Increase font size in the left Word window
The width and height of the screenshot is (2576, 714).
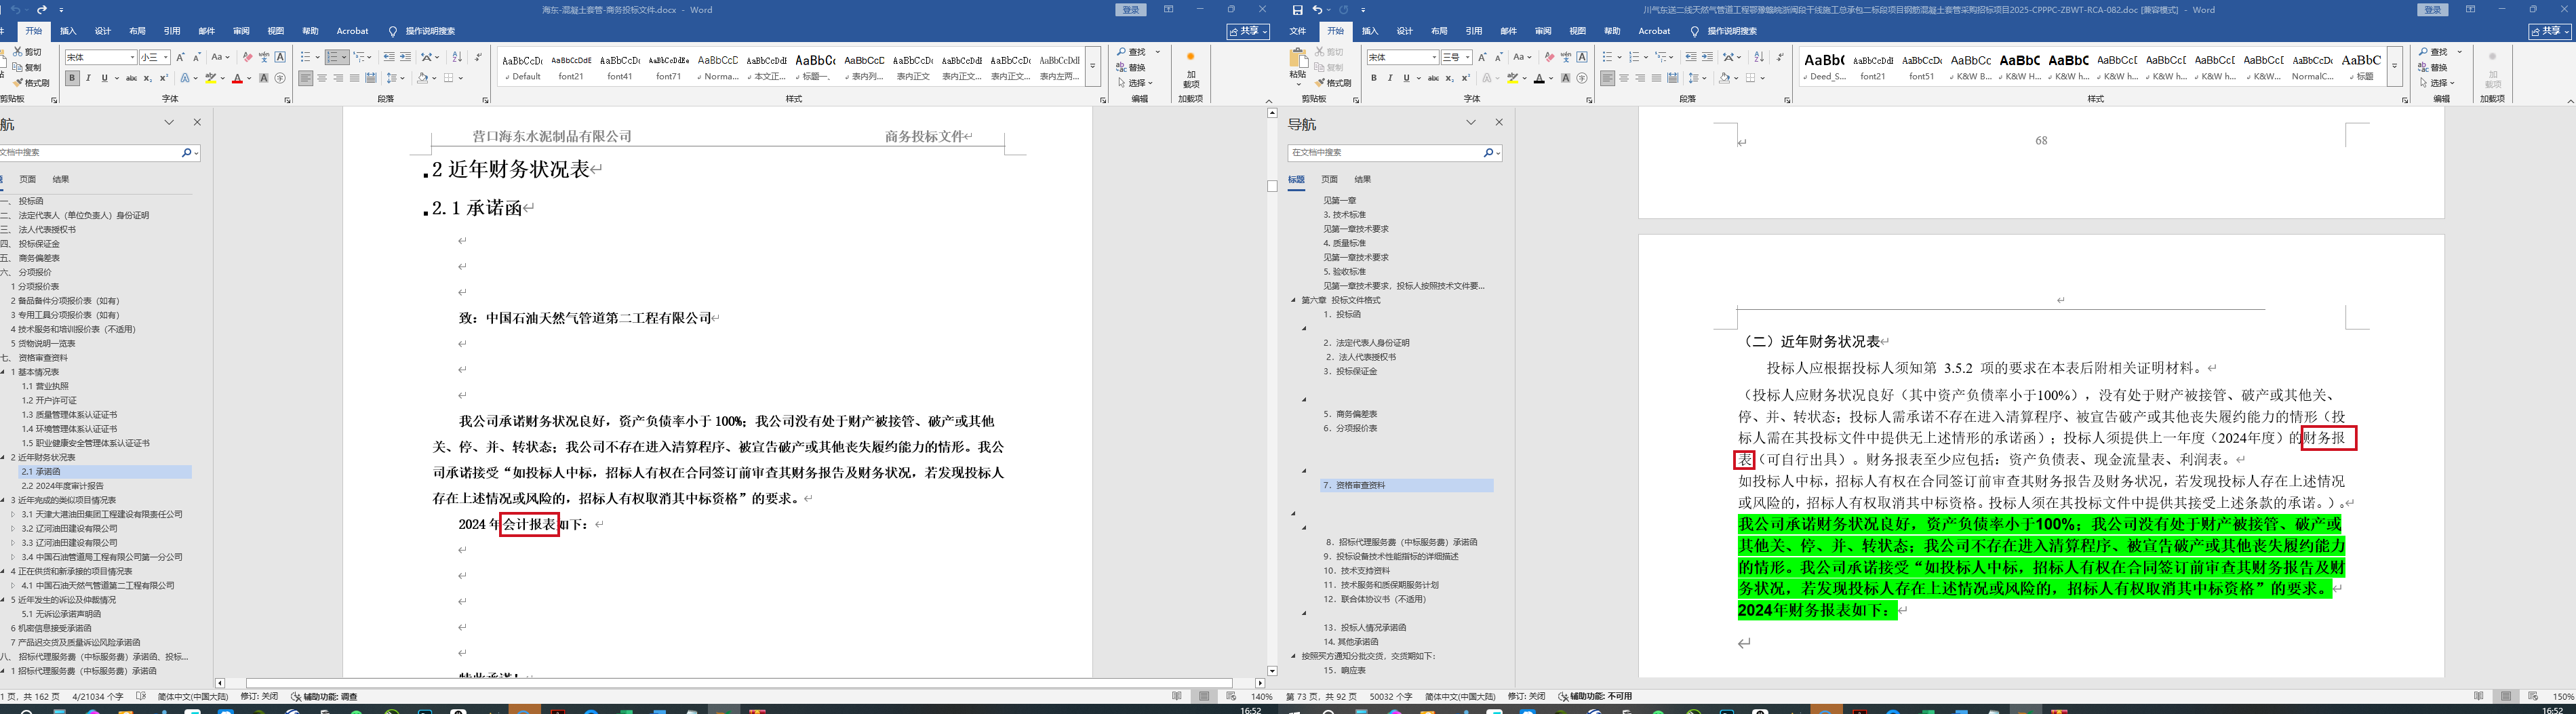click(x=181, y=57)
